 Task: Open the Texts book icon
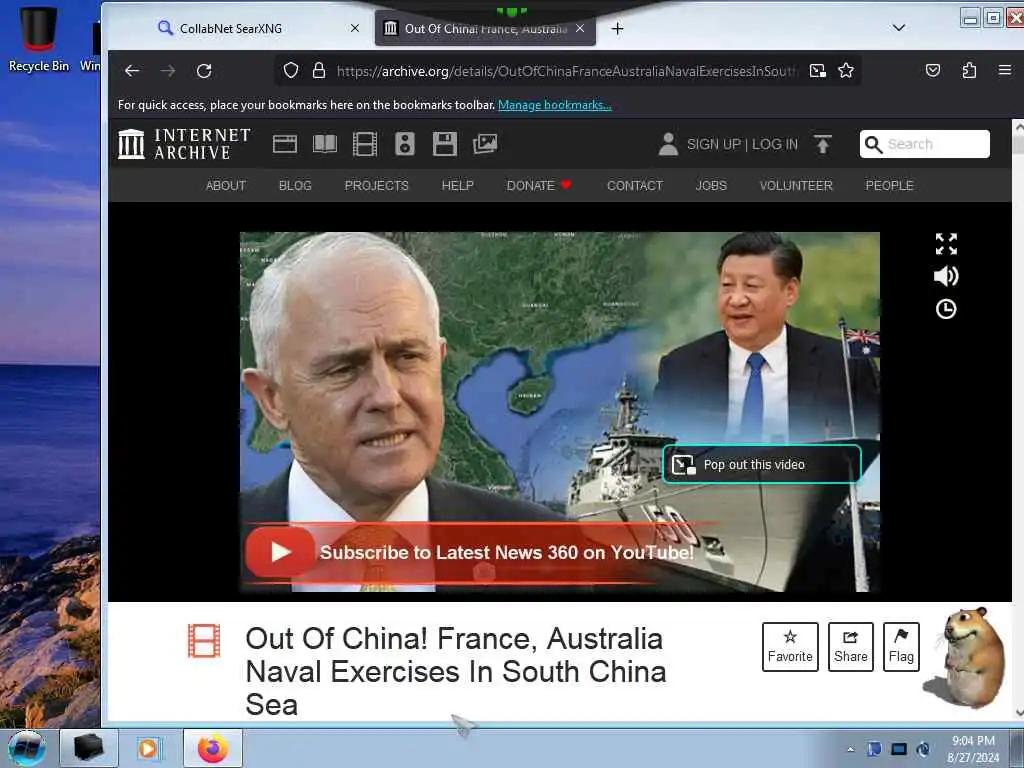(x=325, y=144)
